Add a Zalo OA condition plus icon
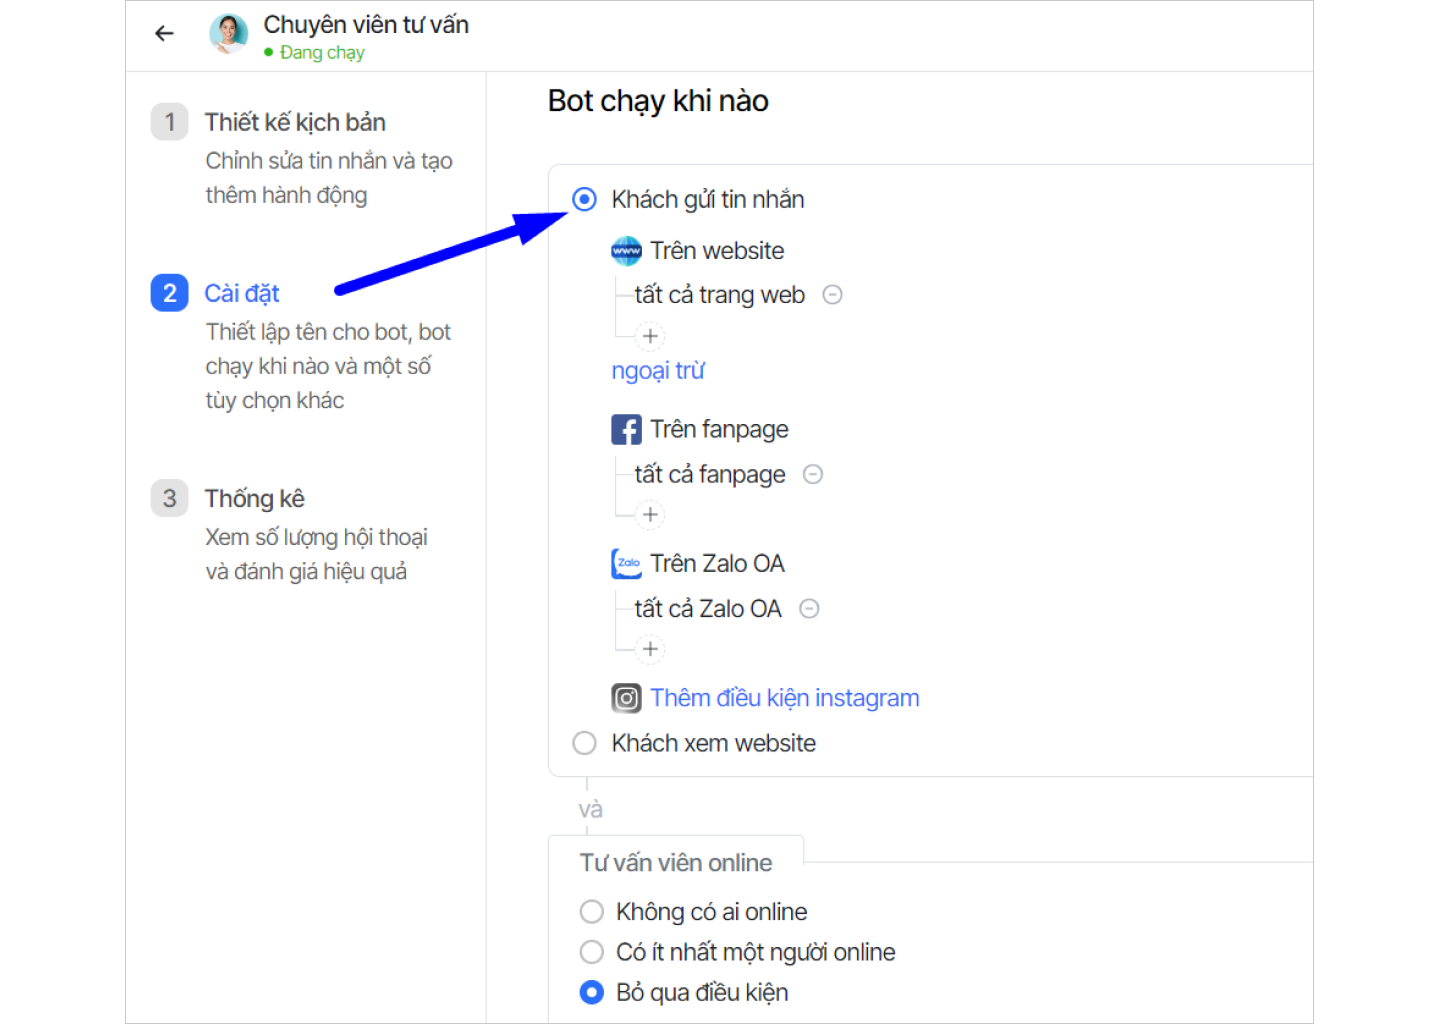The image size is (1440, 1024). tap(650, 650)
